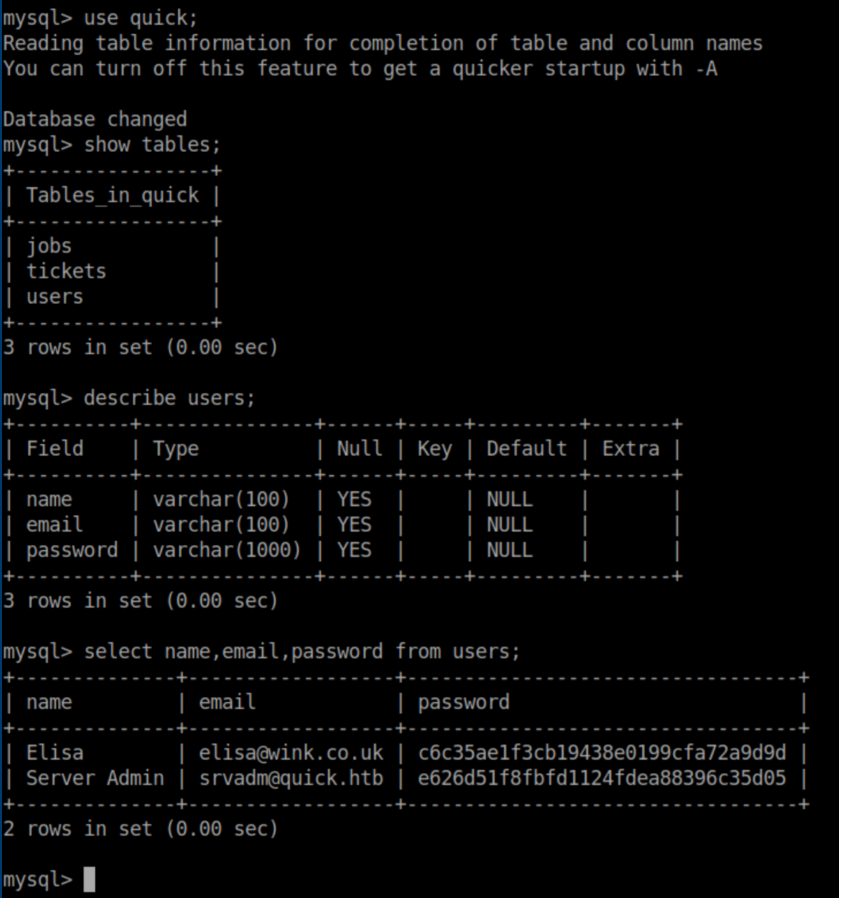Viewport: 843px width, 898px height.
Task: Click Elisa's email address elisa@wink.co.uk
Action: pos(291,752)
